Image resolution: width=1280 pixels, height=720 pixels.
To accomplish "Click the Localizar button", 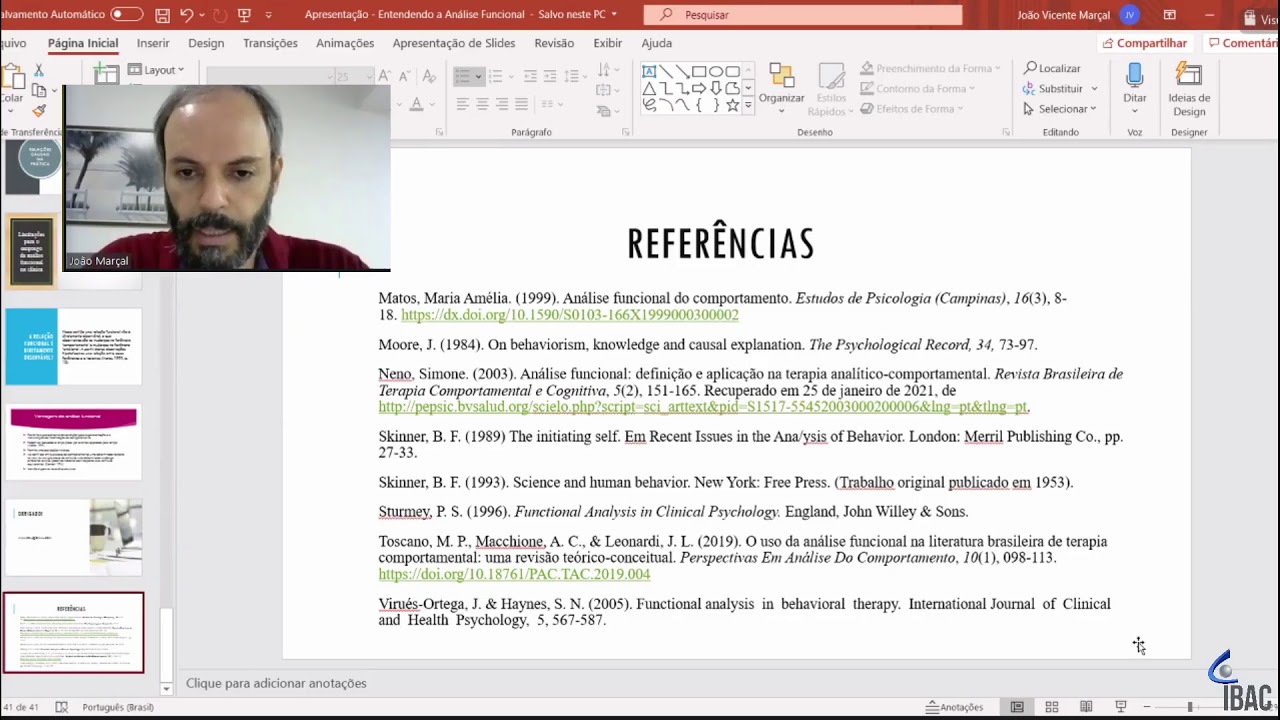I will 1052,68.
